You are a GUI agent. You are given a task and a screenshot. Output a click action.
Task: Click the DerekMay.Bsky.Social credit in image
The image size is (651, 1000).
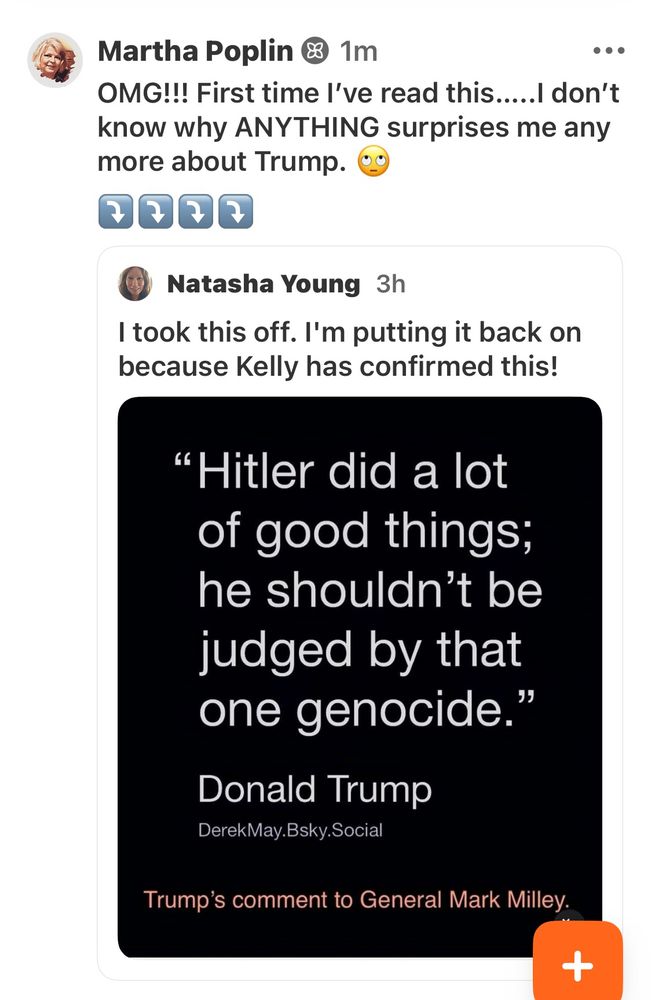coord(290,830)
